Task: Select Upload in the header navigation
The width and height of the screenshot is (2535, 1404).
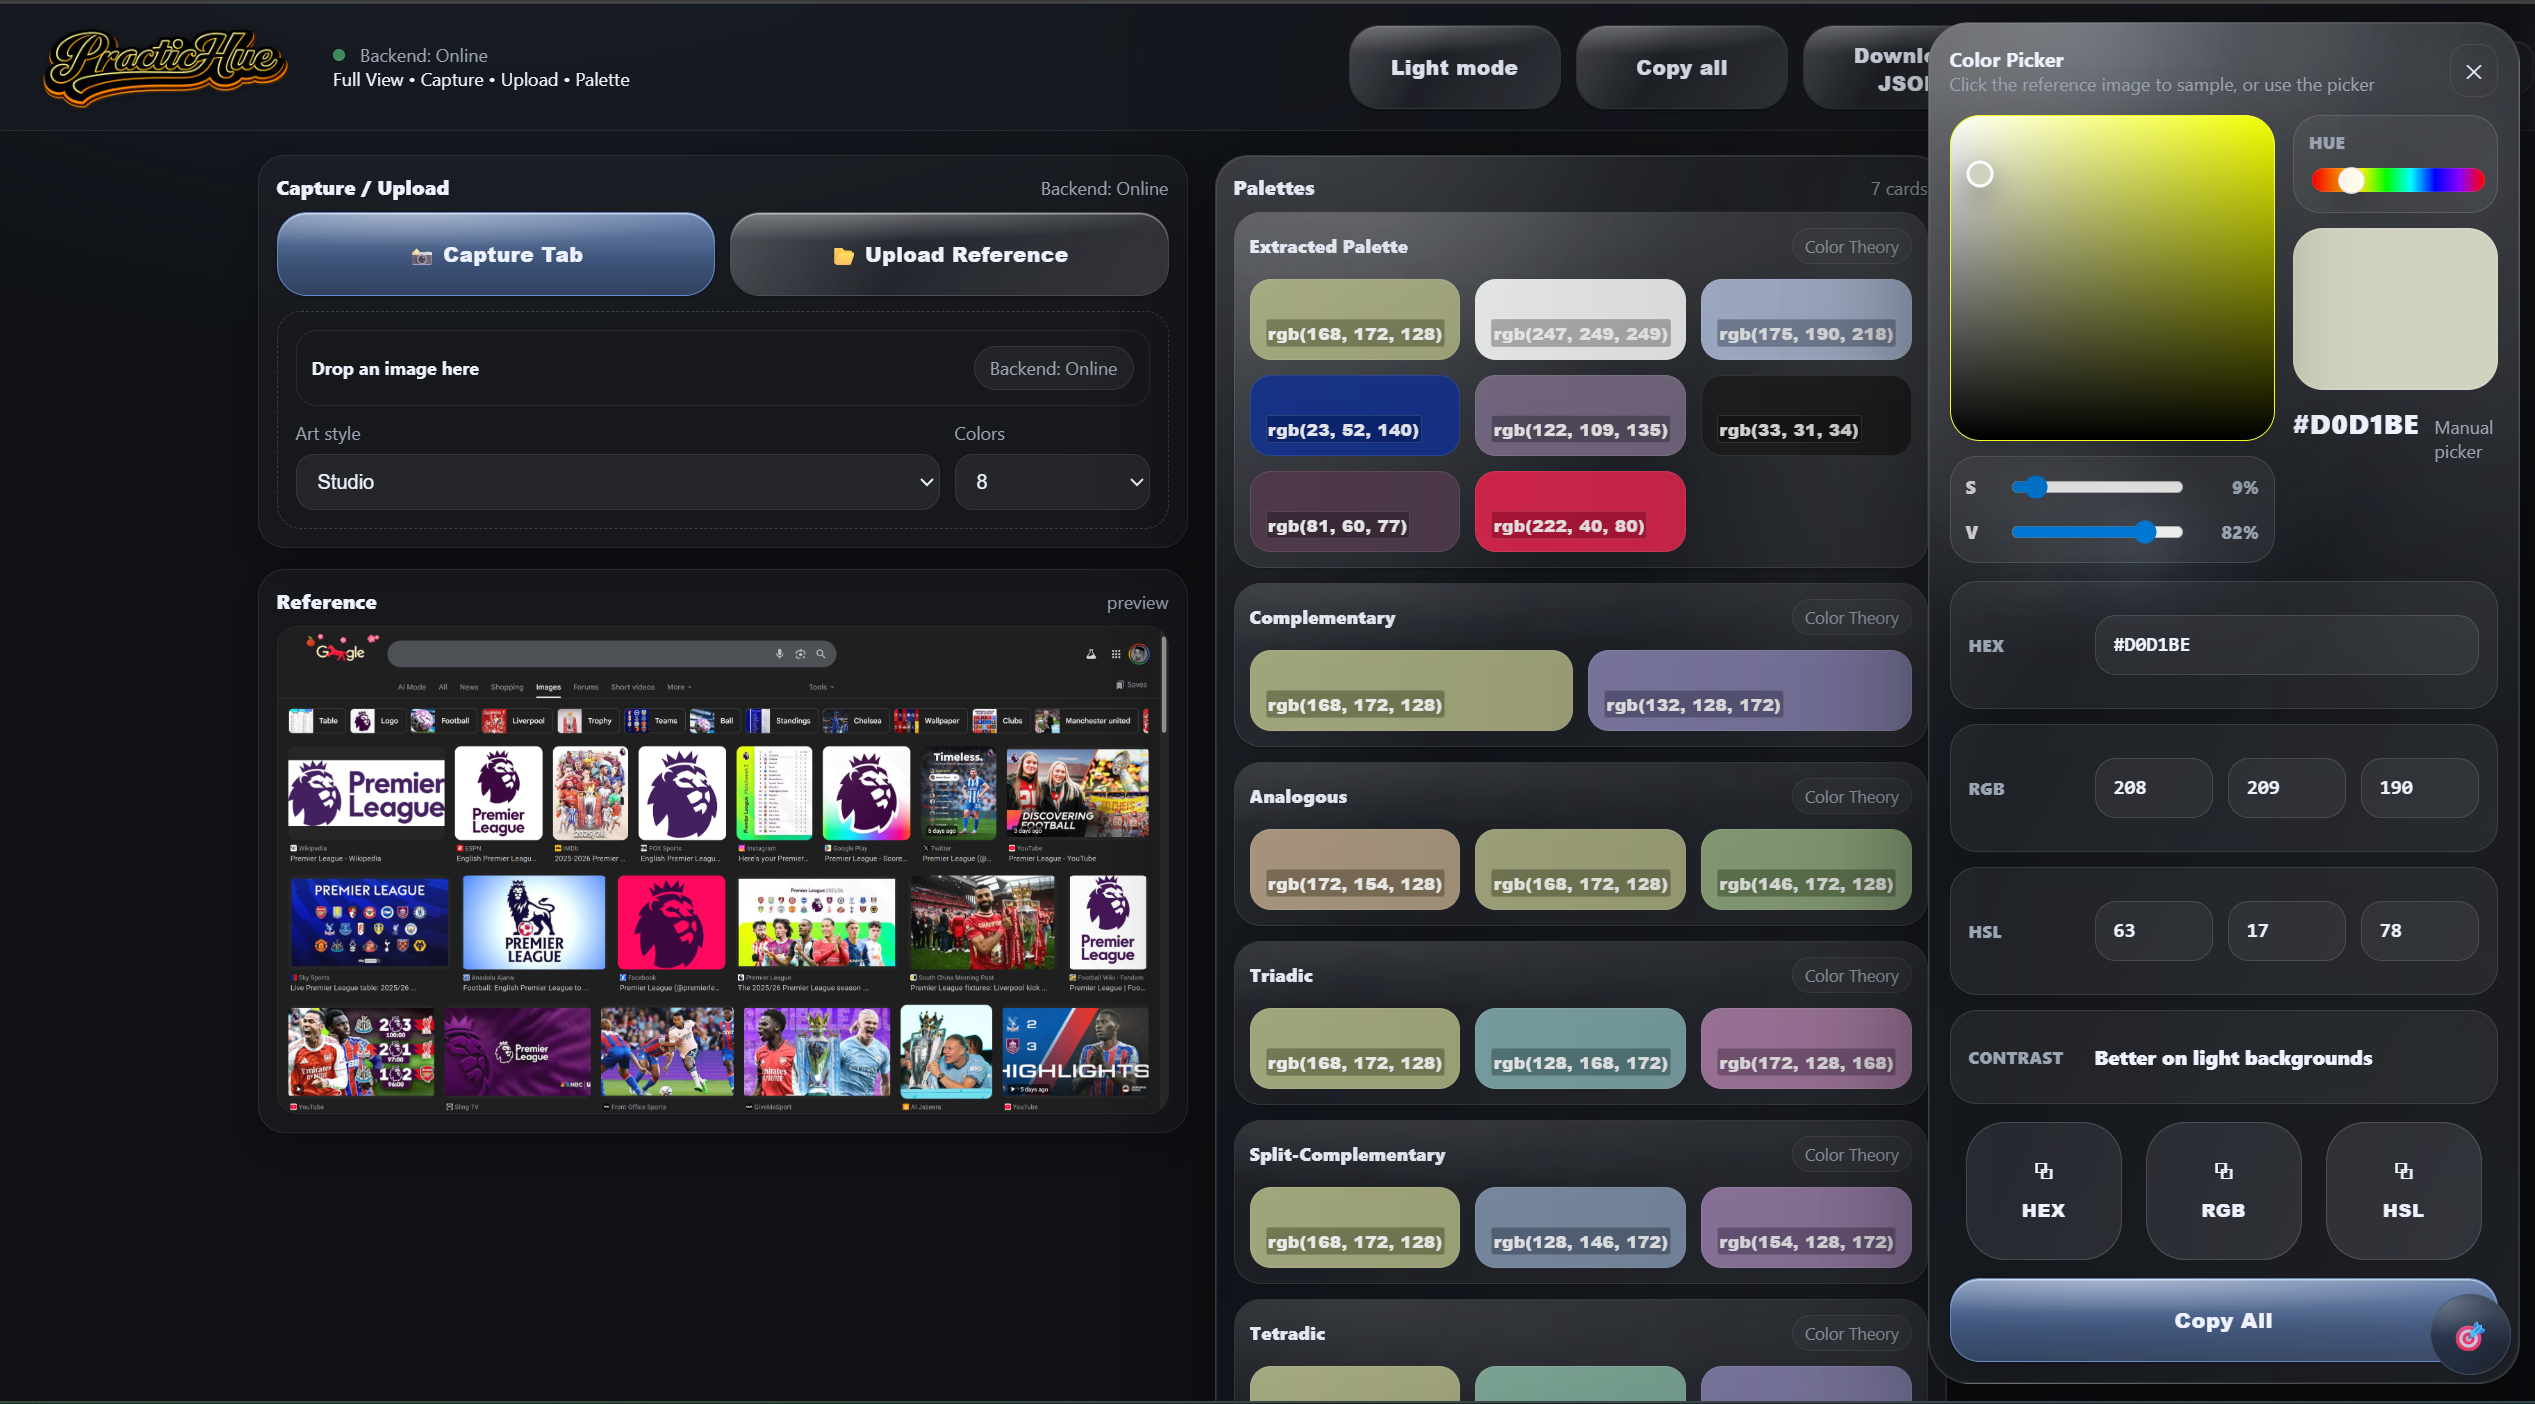Action: click(x=530, y=80)
